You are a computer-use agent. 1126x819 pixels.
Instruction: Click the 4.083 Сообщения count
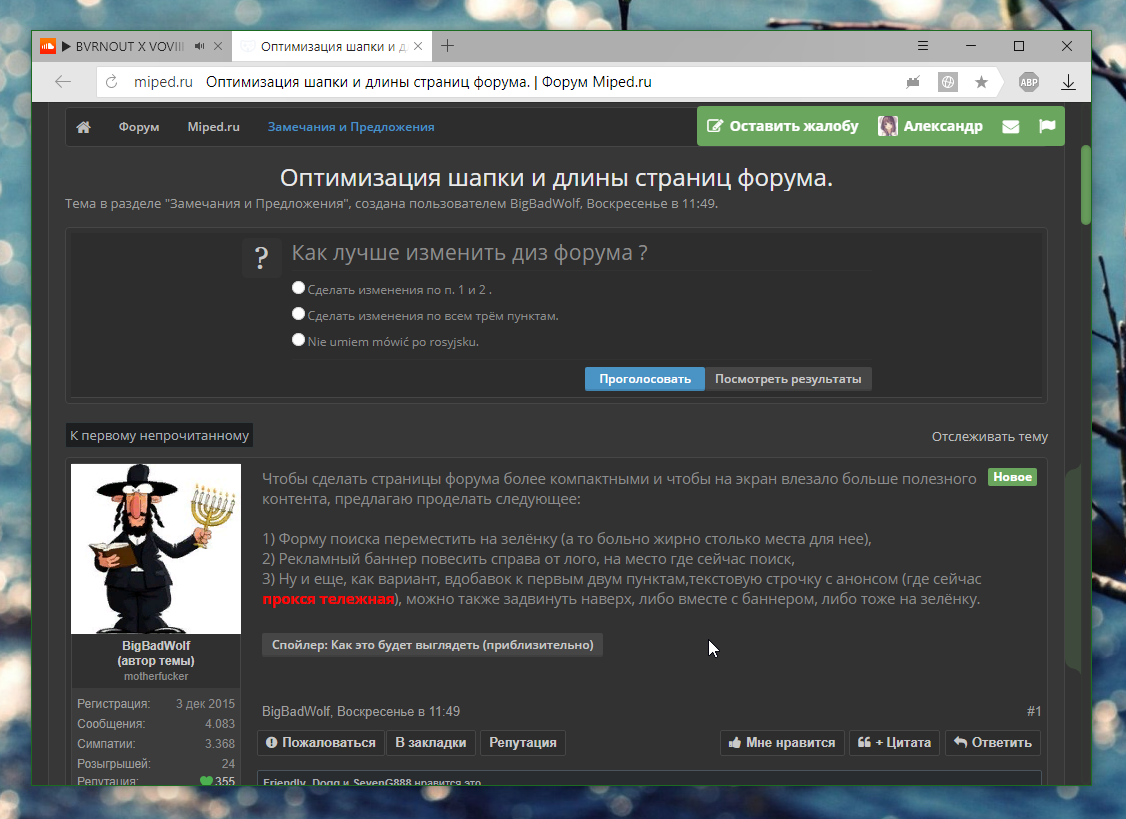tap(220, 723)
